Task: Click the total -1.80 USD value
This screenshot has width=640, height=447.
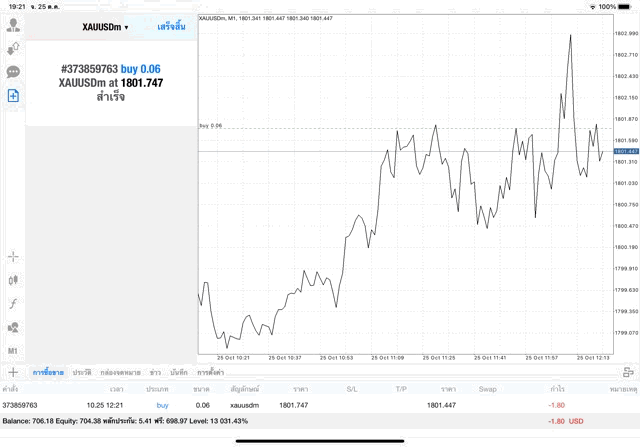Action: (566, 421)
